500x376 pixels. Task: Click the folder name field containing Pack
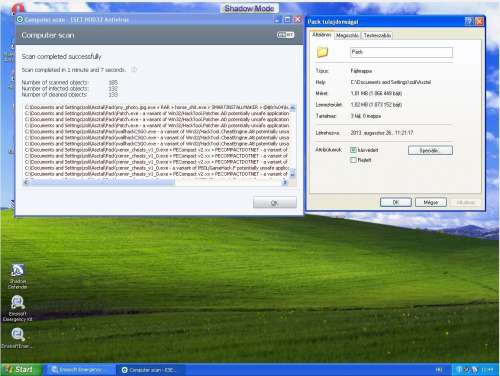click(401, 52)
